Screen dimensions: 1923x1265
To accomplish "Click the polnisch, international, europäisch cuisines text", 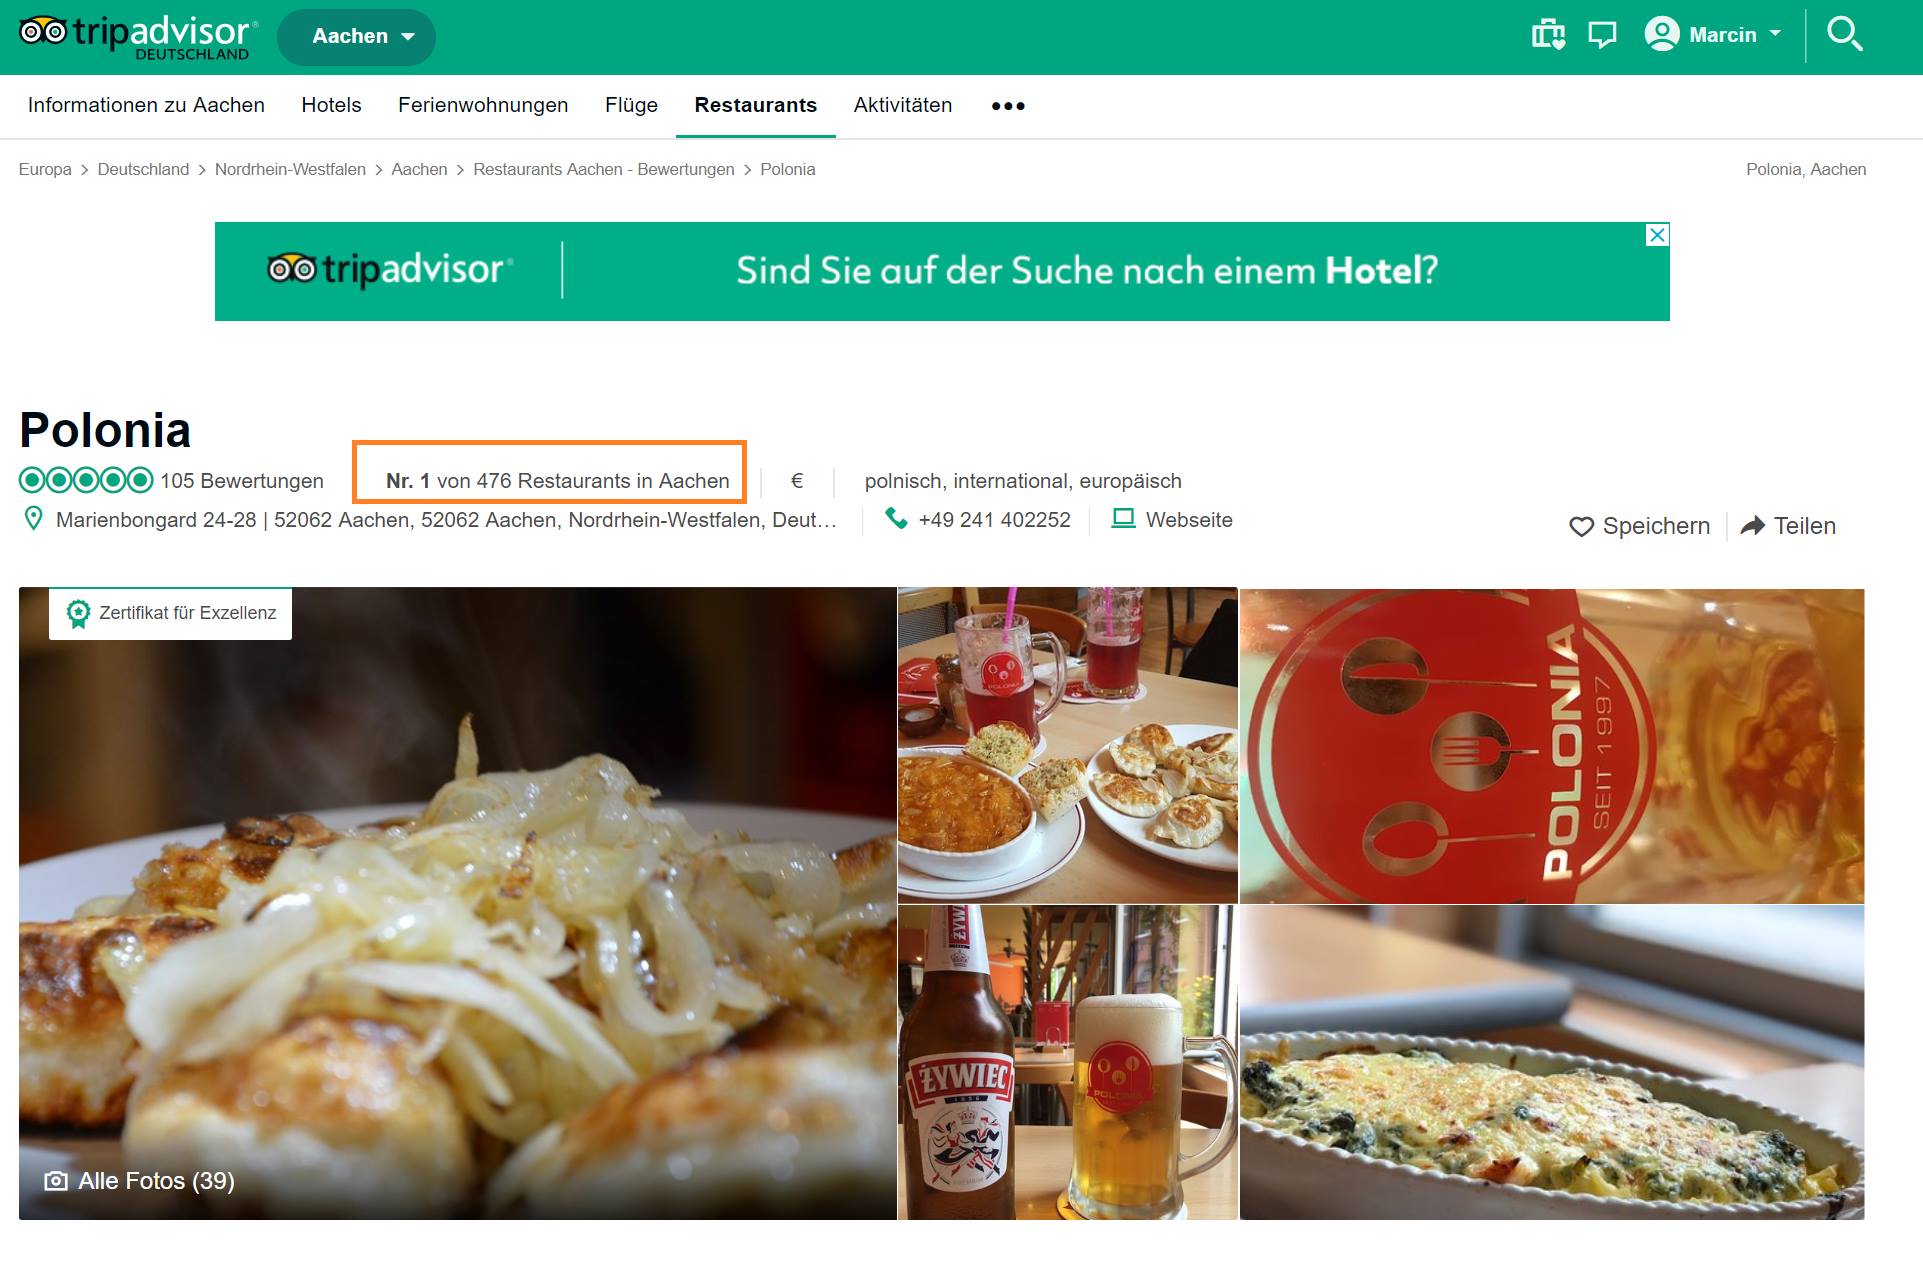I will tap(1023, 481).
